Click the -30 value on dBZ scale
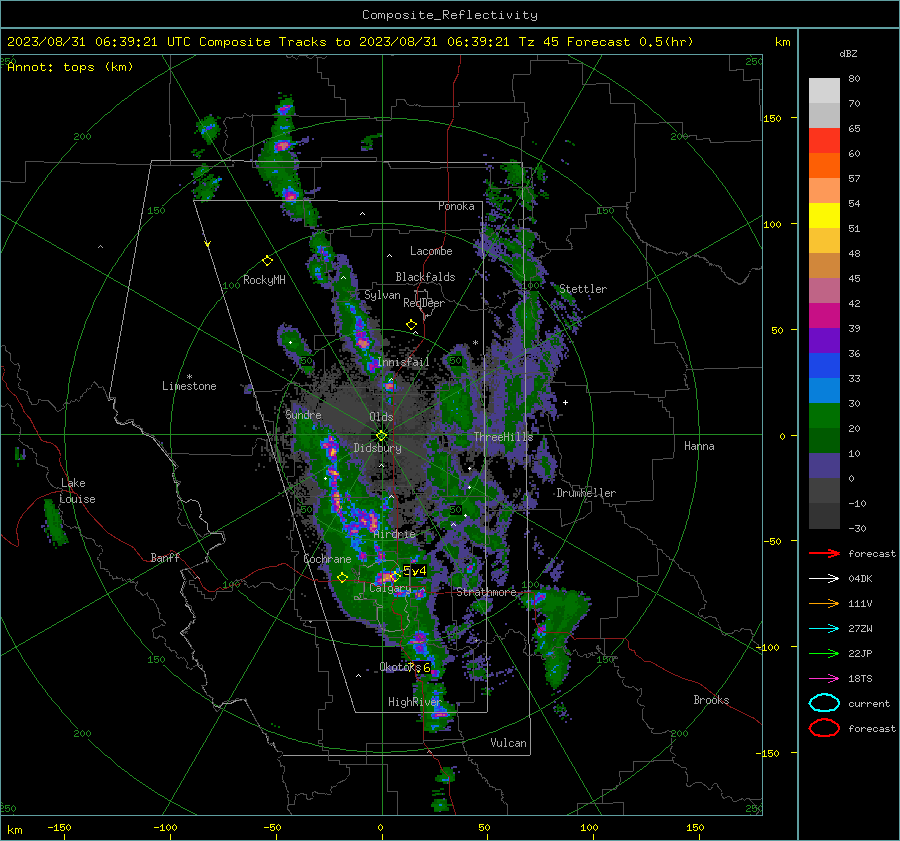 [x=857, y=528]
